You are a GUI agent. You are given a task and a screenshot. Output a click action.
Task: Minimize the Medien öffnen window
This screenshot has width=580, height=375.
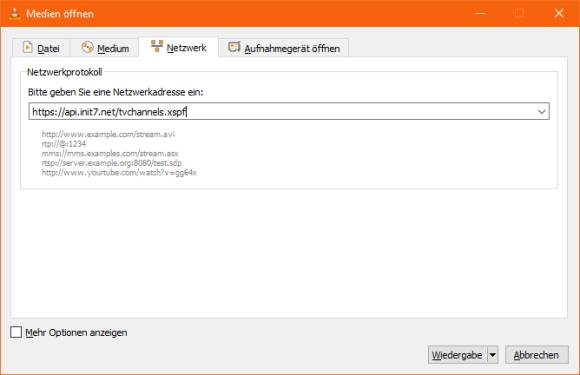click(x=480, y=13)
